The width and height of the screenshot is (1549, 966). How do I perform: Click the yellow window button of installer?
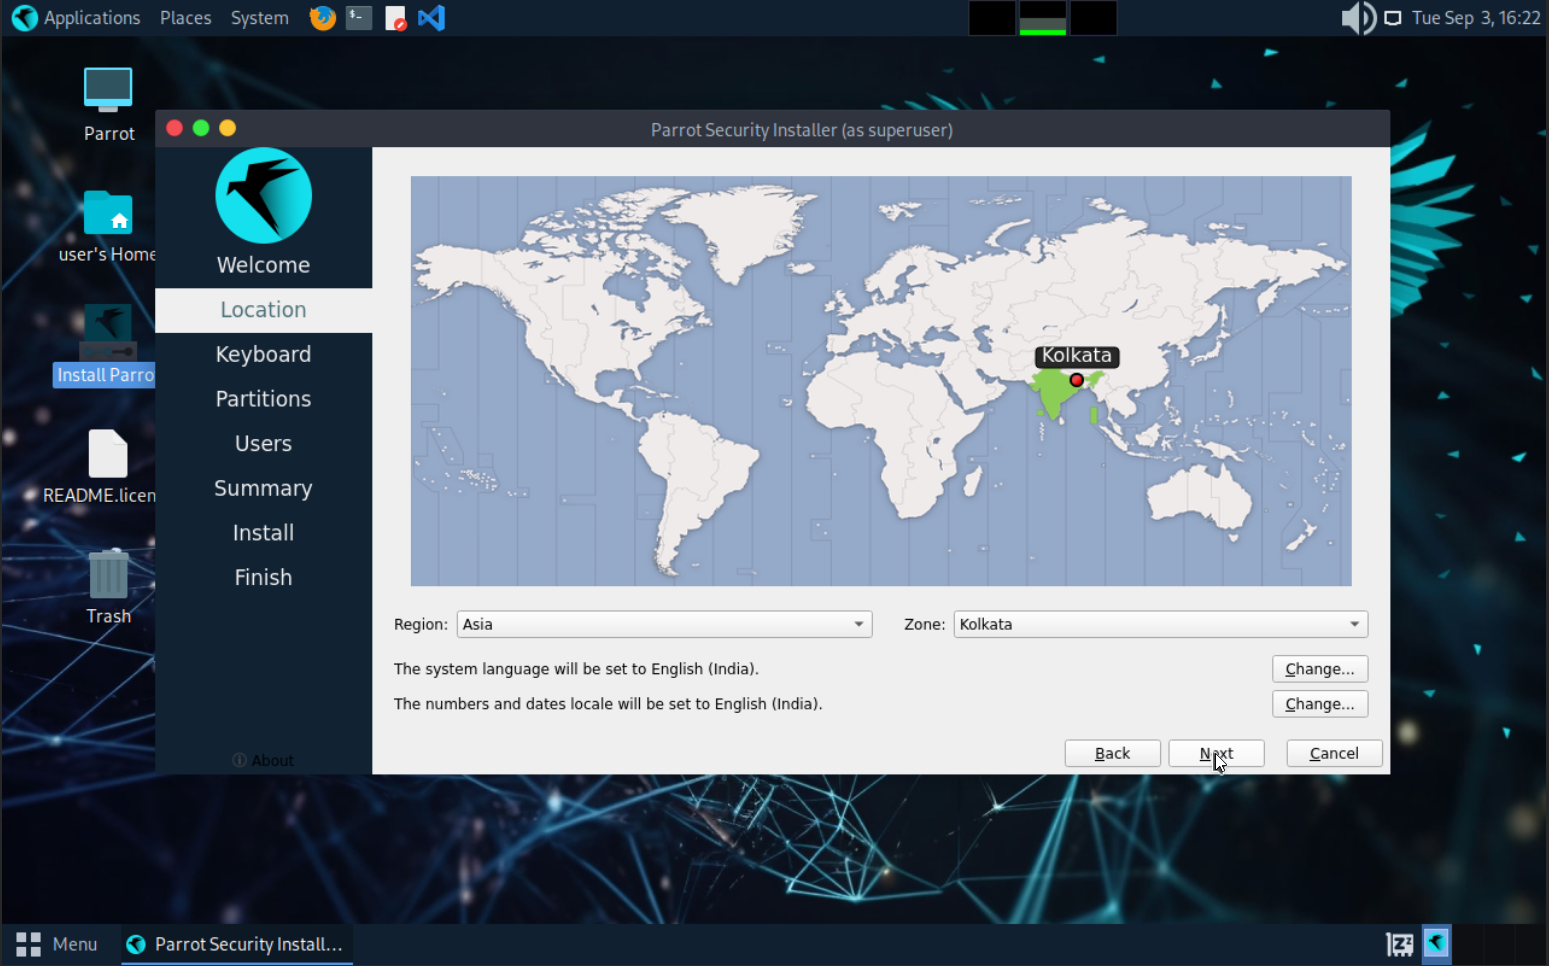pos(228,128)
